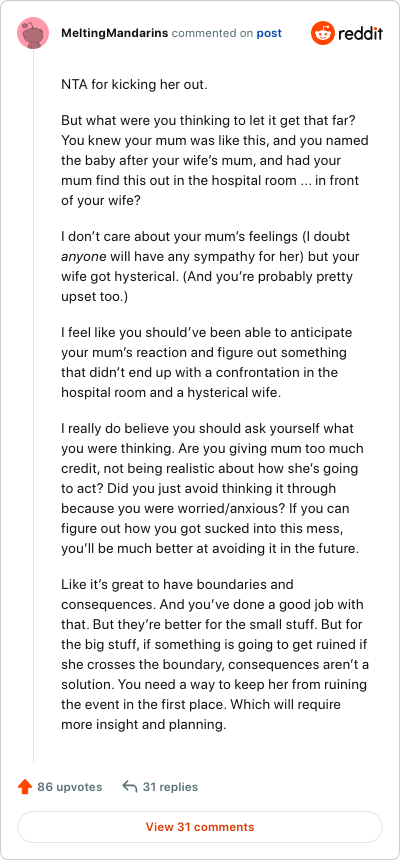The image size is (400, 860).
Task: Follow the blue 'post' link
Action: 269,33
